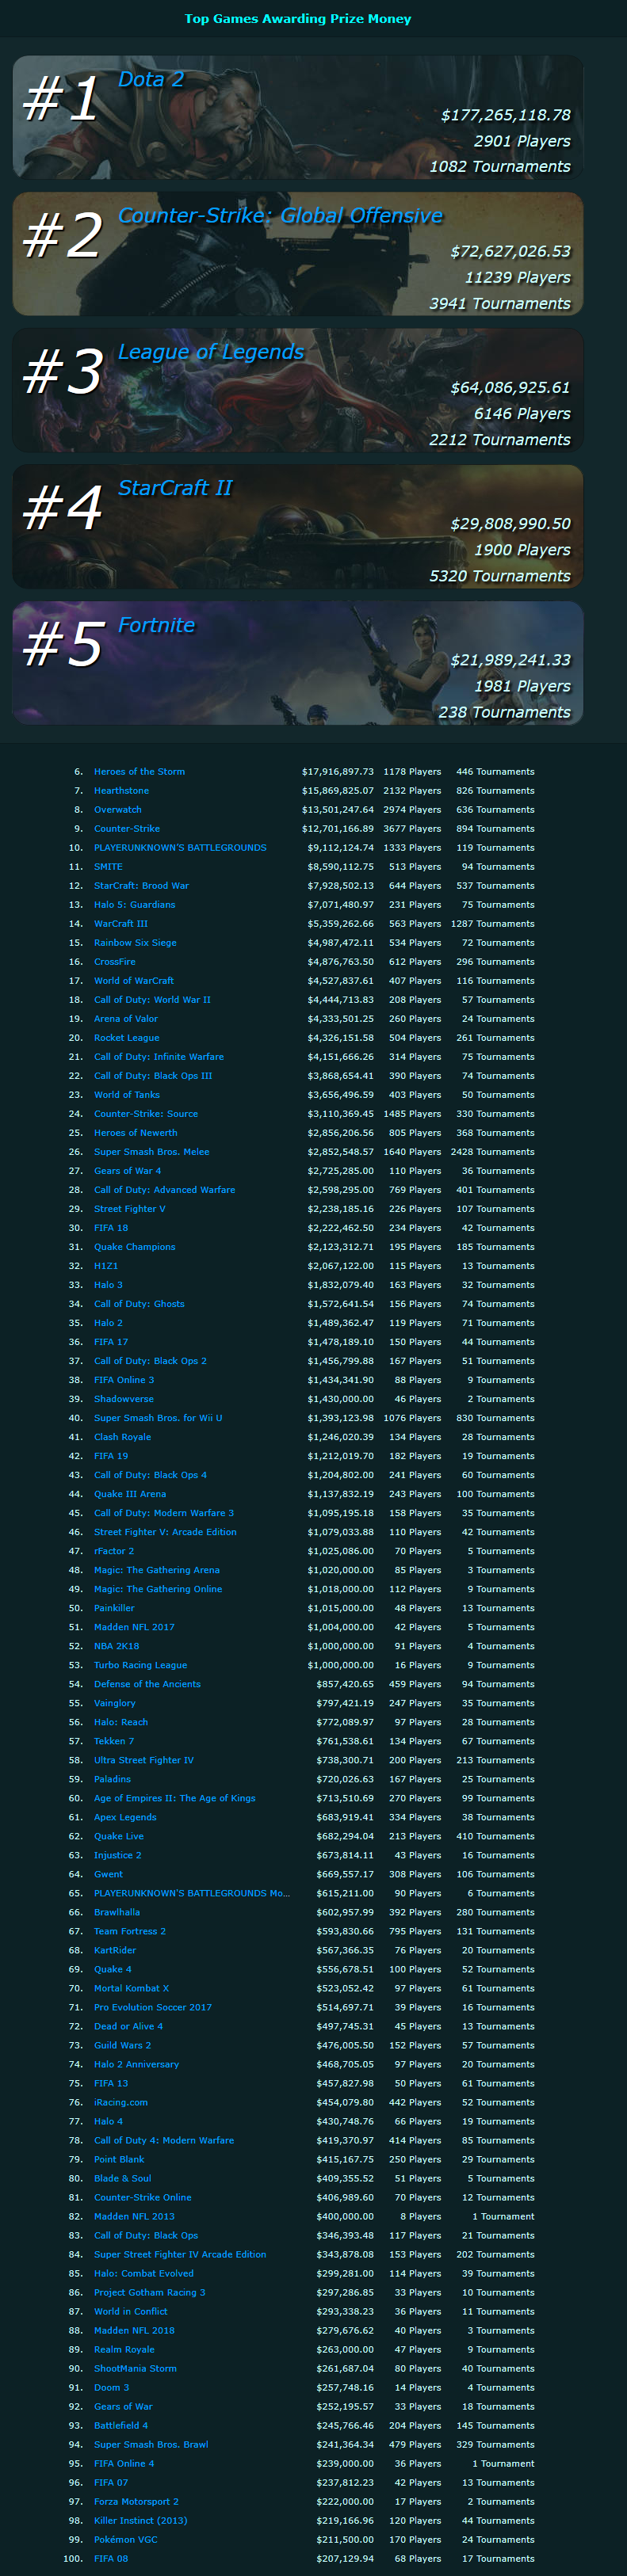Image resolution: width=627 pixels, height=2576 pixels.
Task: Click the Apex Legends game link
Action: 125,1817
